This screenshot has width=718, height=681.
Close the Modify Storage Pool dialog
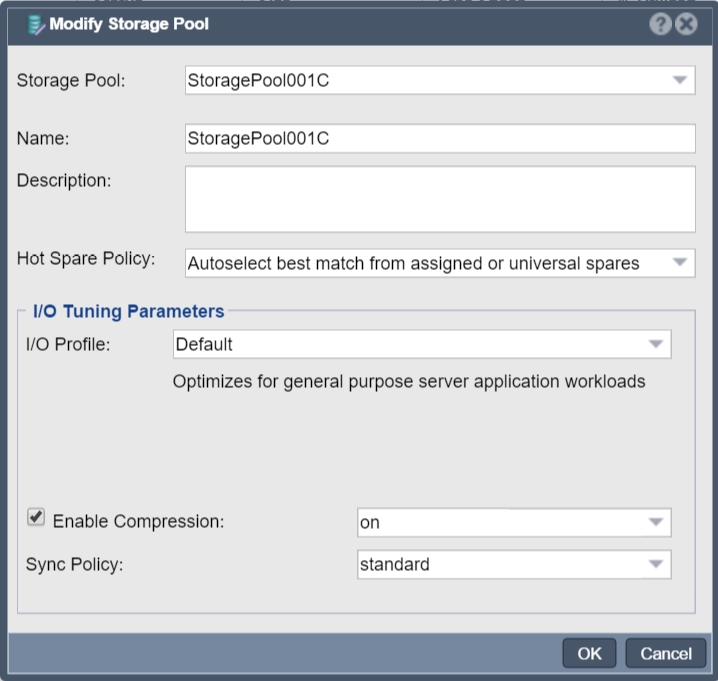[686, 24]
